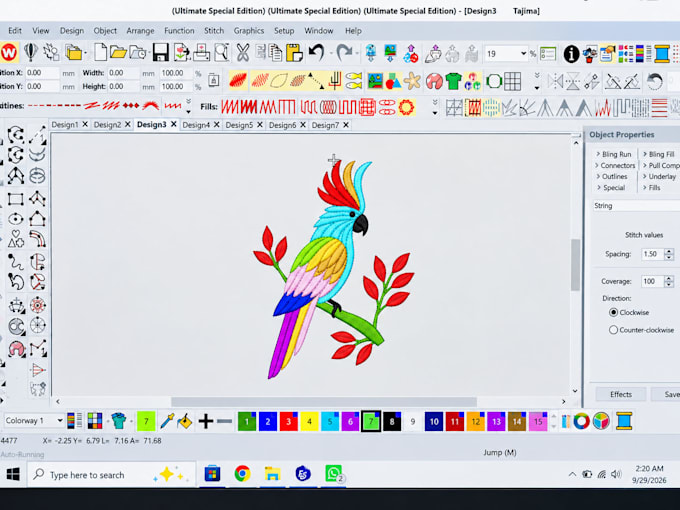
Task: Open the zoom percentage dropdown showing 19
Action: (523, 54)
